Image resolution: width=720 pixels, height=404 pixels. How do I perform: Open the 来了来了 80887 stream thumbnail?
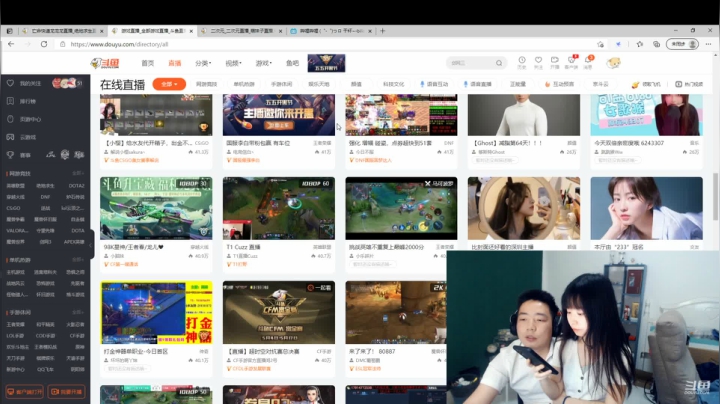(x=396, y=313)
